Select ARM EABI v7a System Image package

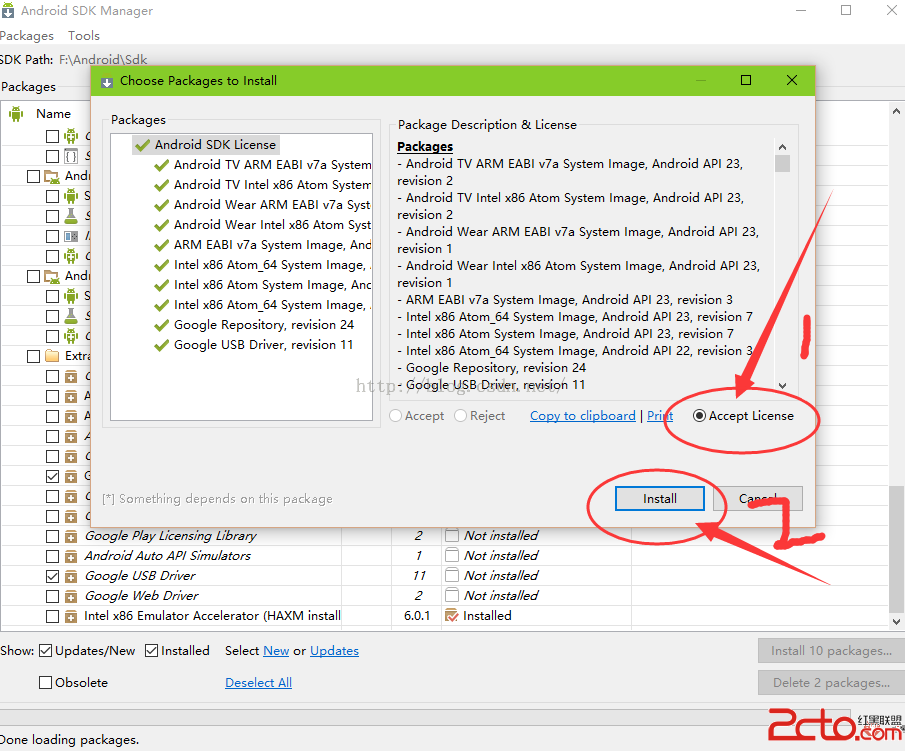(x=272, y=245)
